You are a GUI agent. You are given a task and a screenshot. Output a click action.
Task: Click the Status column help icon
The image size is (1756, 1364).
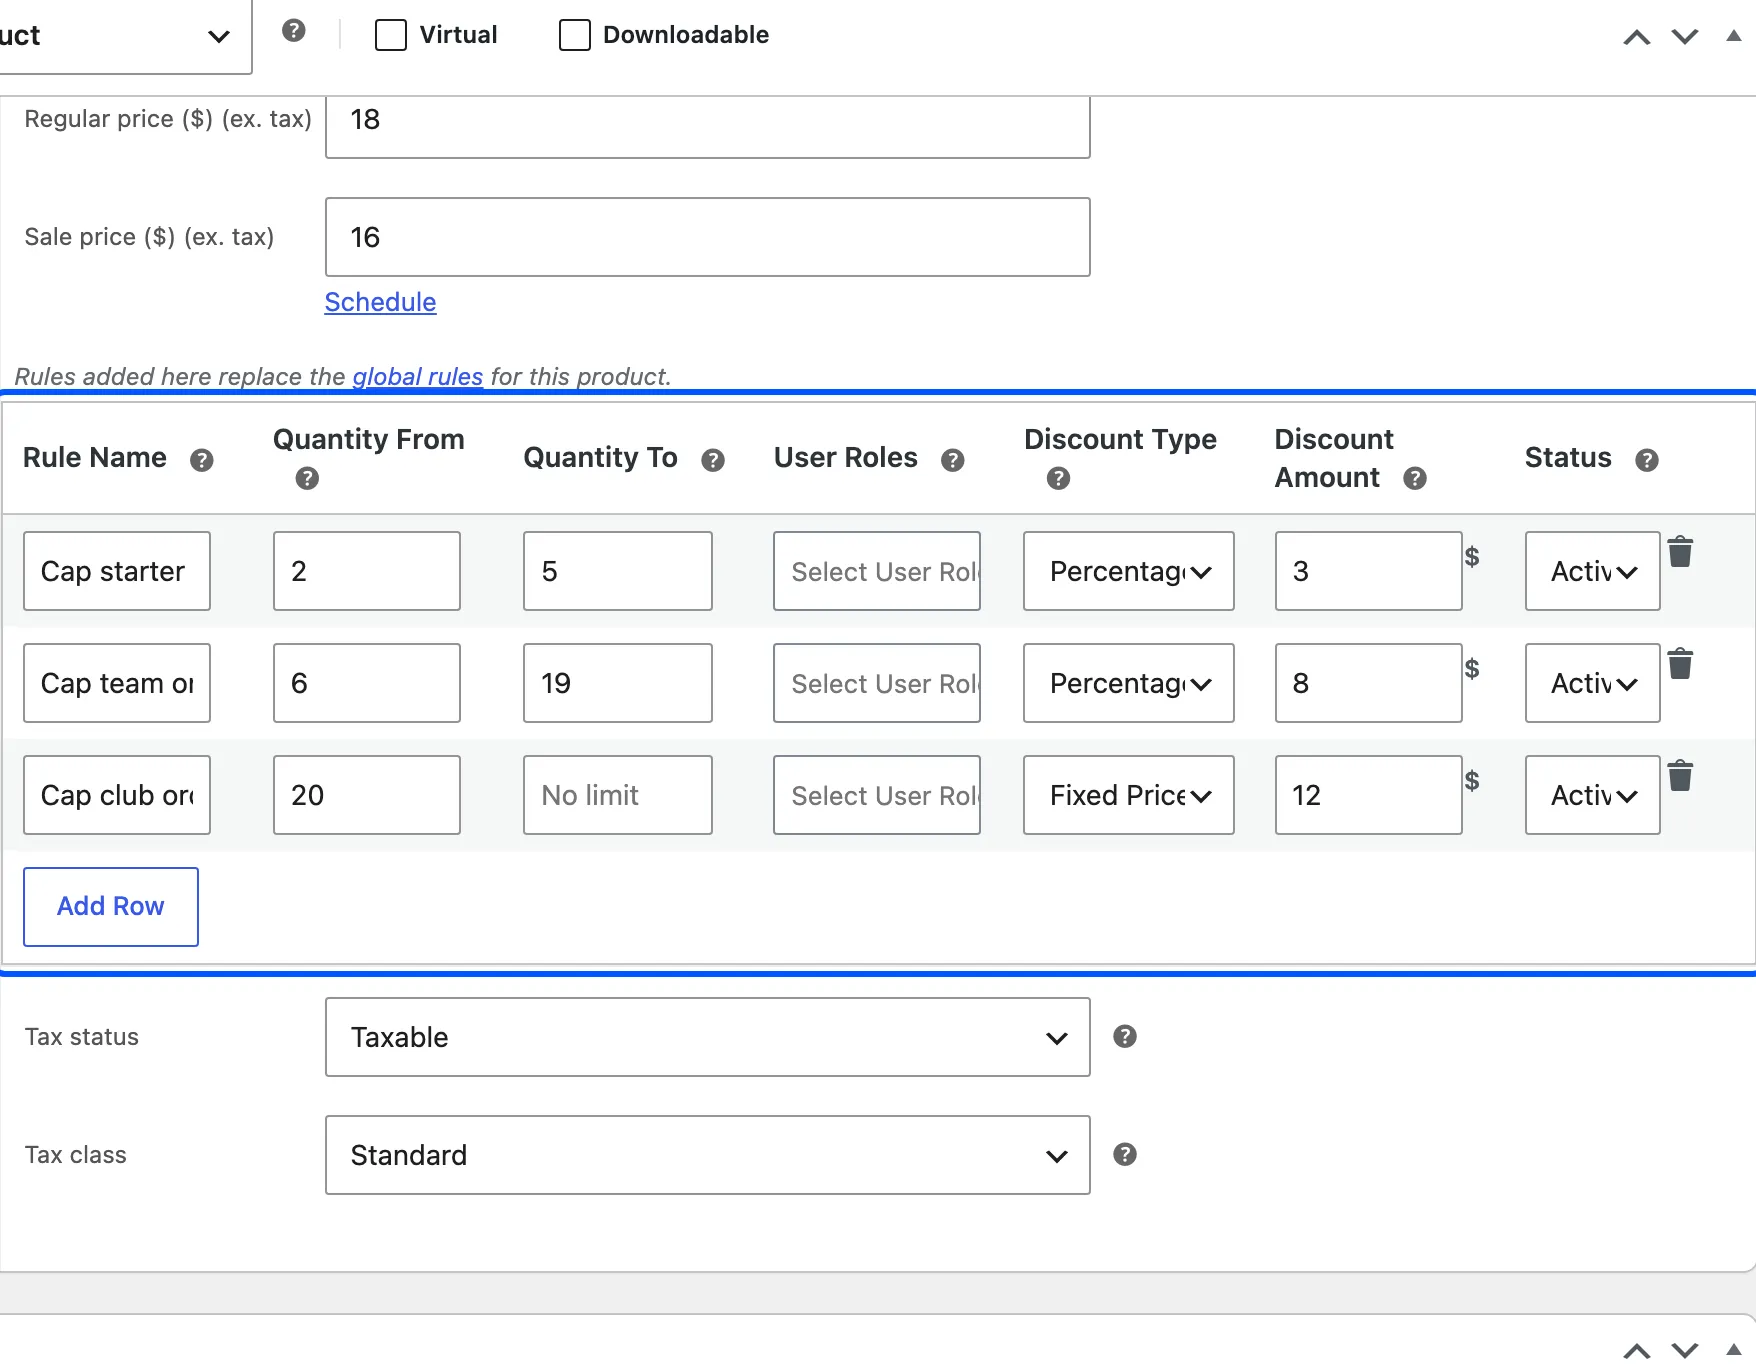coord(1647,460)
